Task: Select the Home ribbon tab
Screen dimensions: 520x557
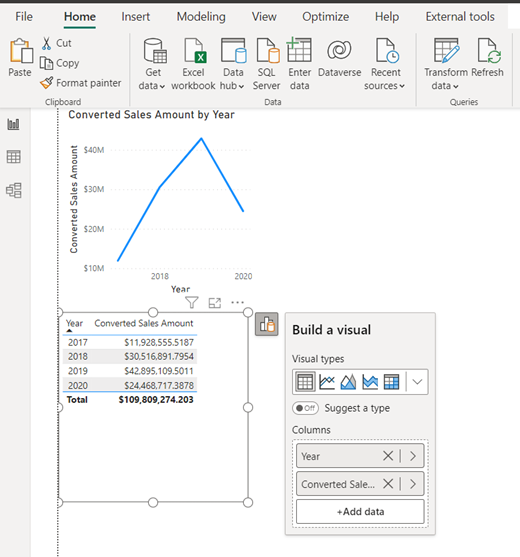Action: (80, 17)
